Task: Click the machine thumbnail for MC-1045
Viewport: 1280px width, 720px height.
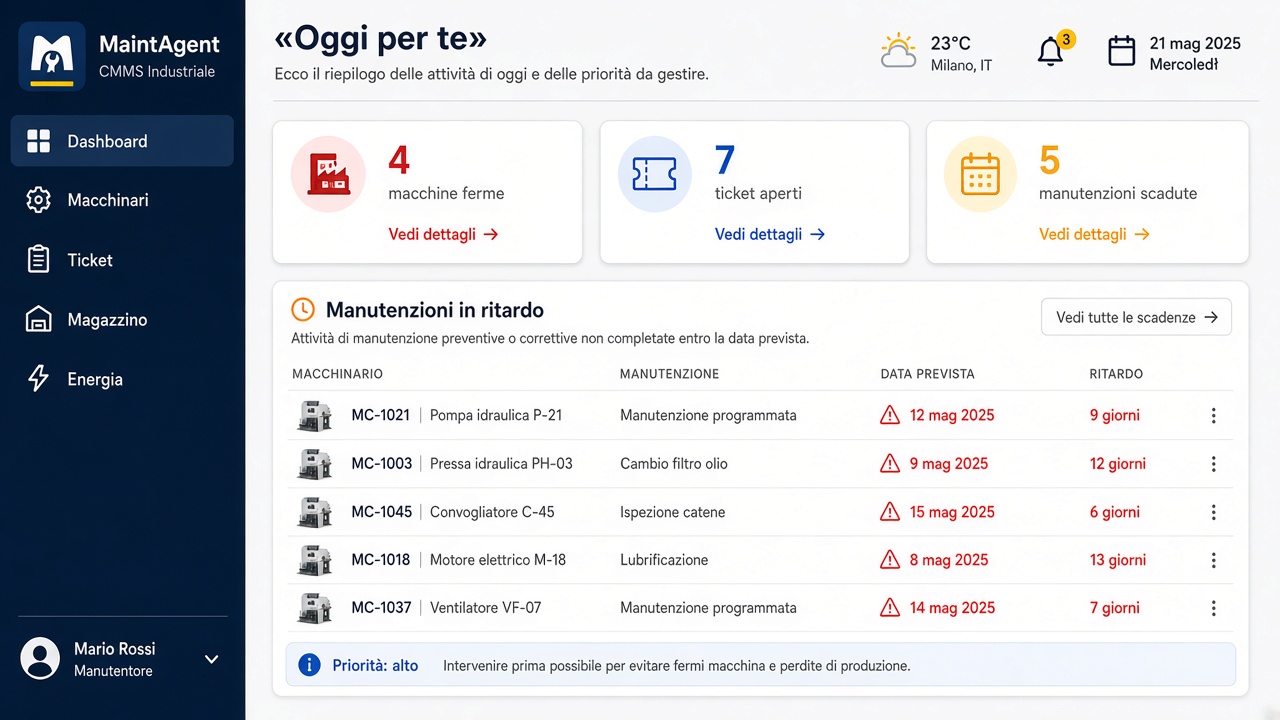Action: (315, 512)
